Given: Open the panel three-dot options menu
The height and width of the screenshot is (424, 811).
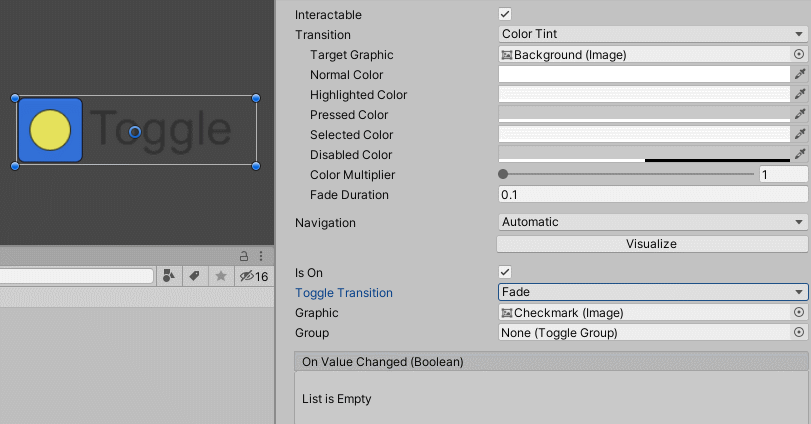Looking at the screenshot, I should pos(261,256).
